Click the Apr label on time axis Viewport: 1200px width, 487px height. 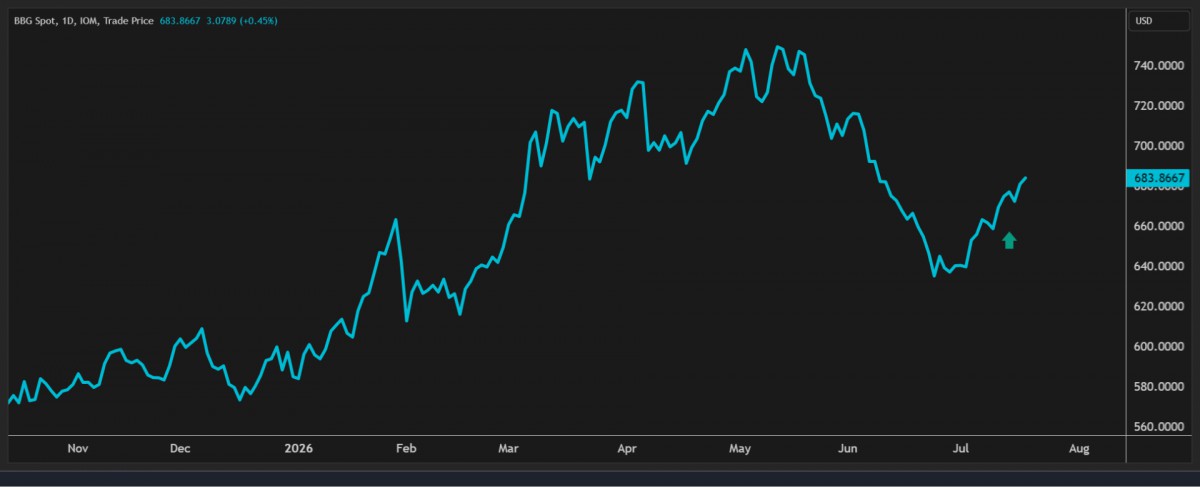[627, 450]
